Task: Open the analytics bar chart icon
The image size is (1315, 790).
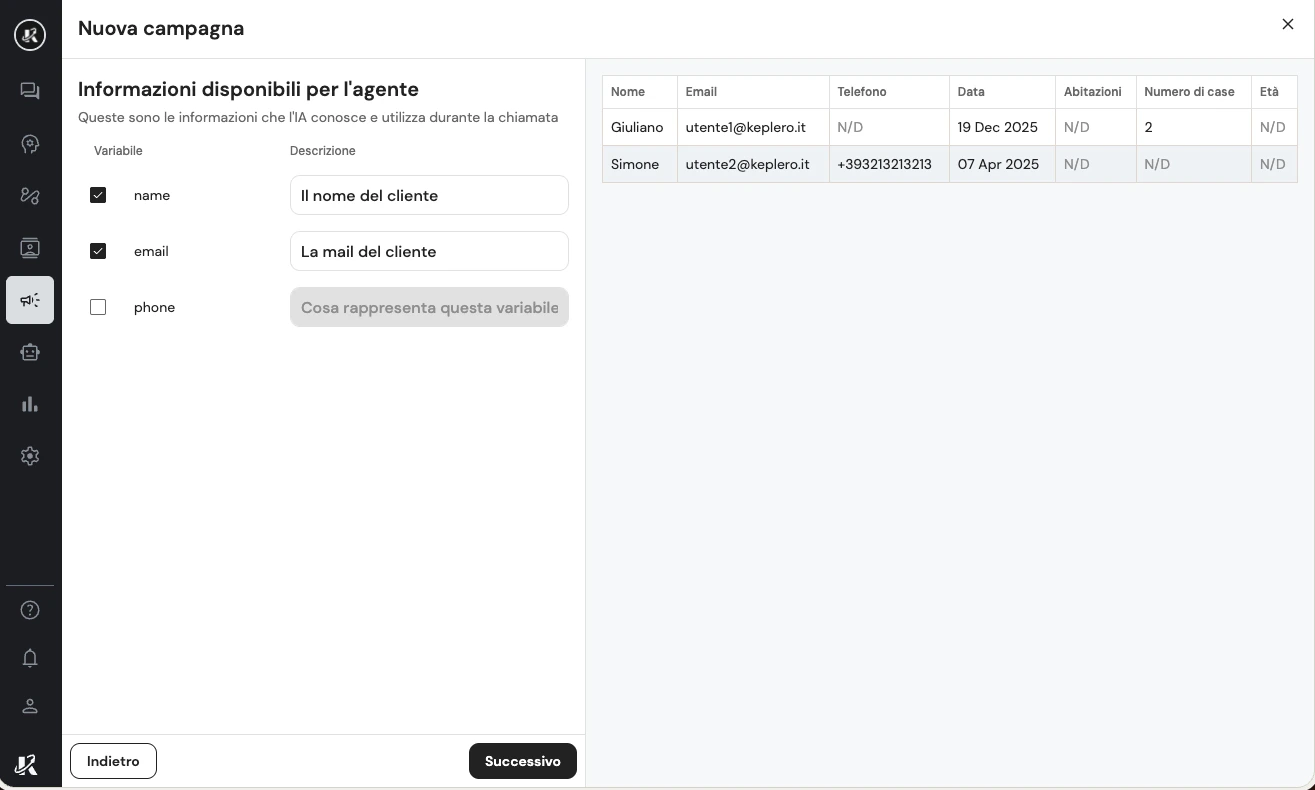Action: pos(30,404)
